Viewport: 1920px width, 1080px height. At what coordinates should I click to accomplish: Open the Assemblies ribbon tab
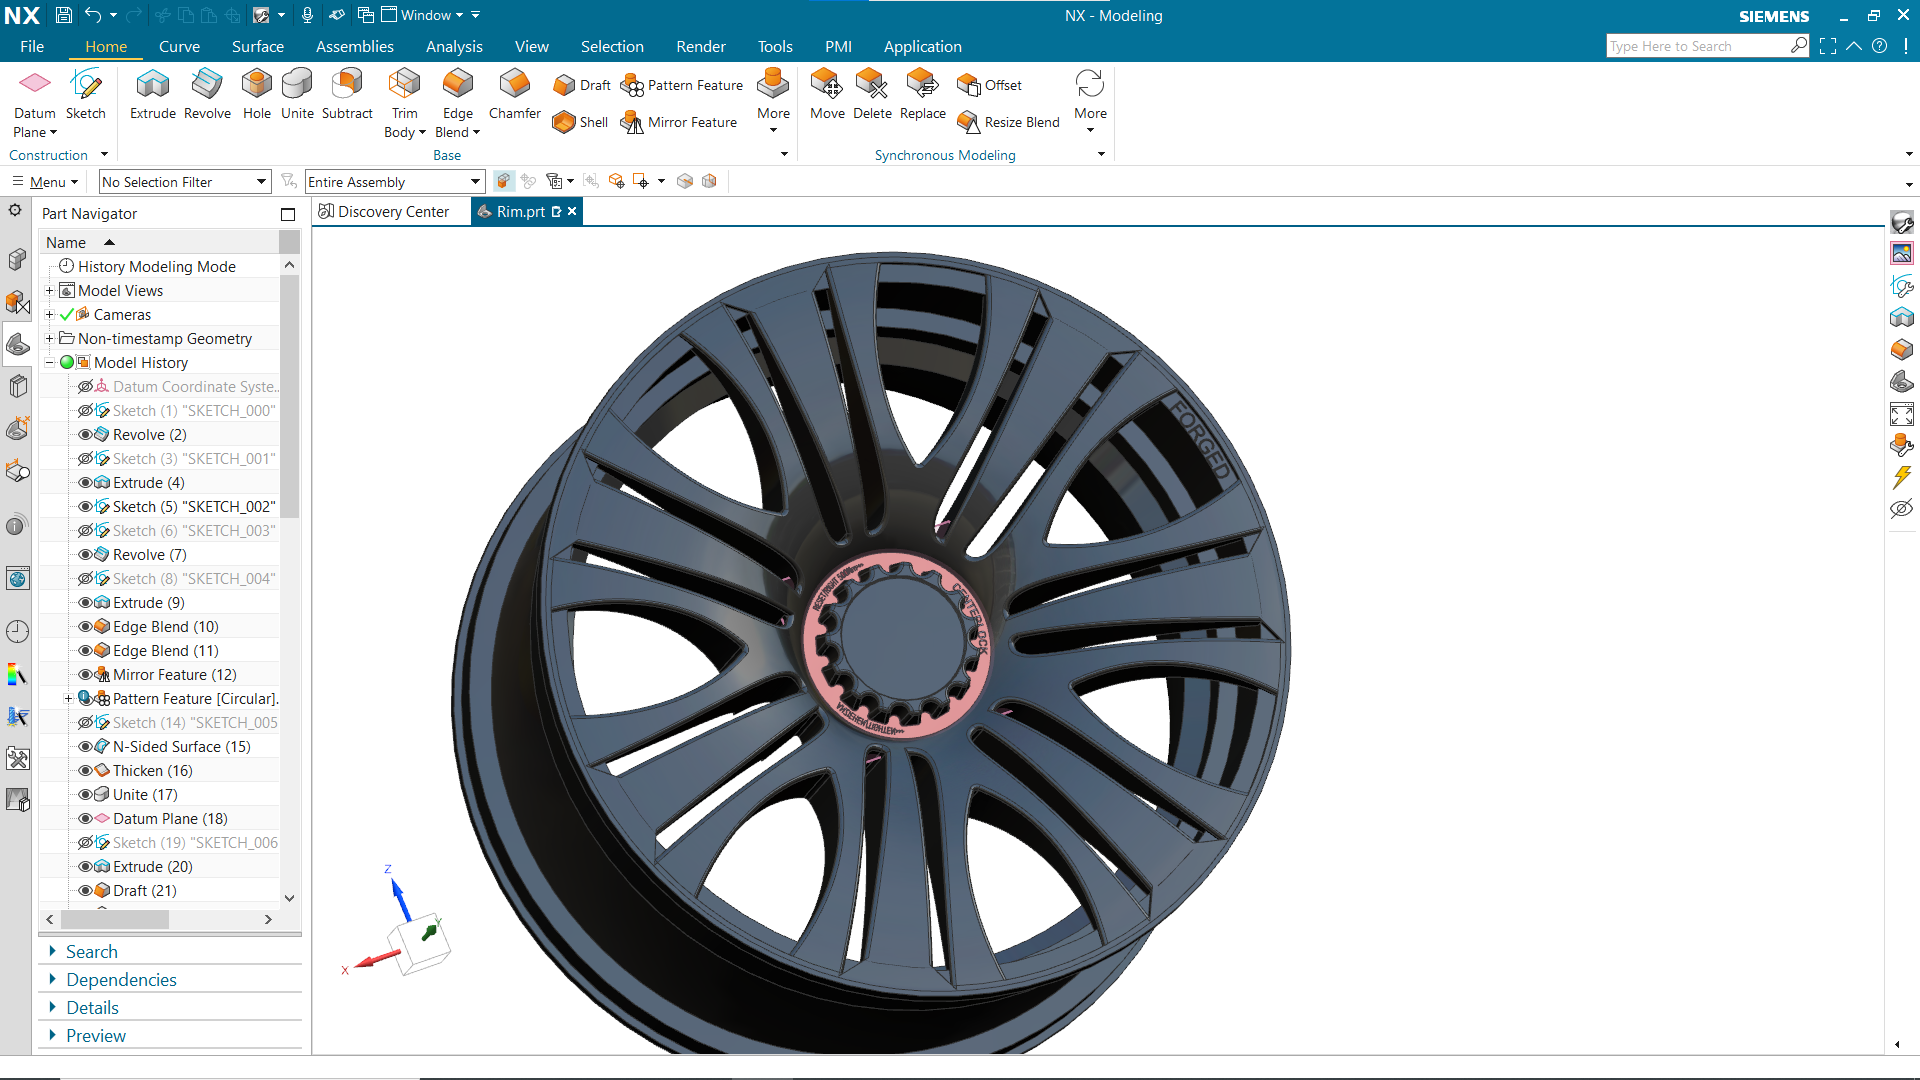(354, 47)
